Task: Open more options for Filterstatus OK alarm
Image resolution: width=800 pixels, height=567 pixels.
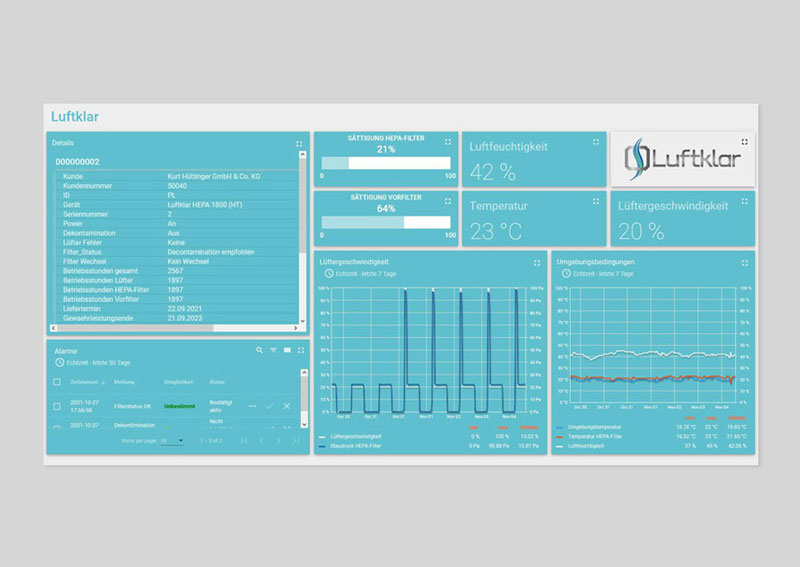Action: point(252,406)
